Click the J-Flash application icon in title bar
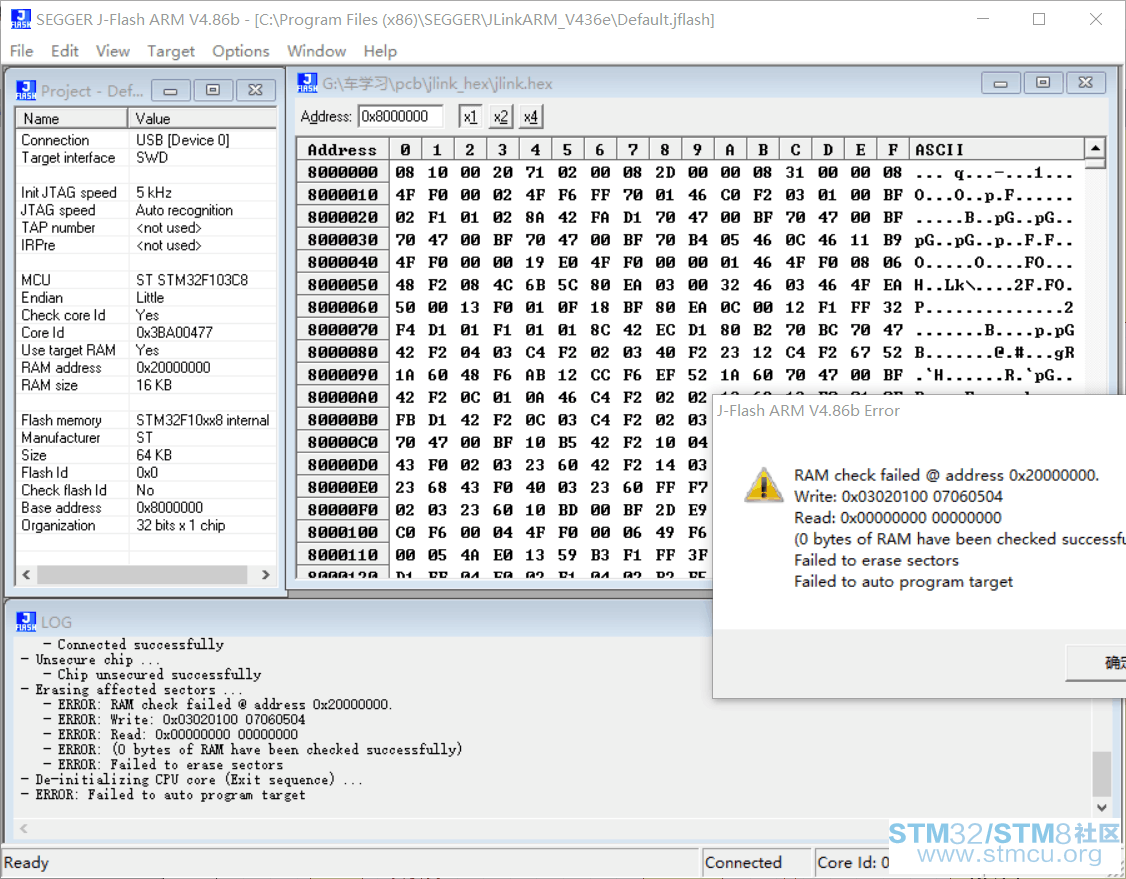Screen dimensions: 1126x879 coord(21,19)
